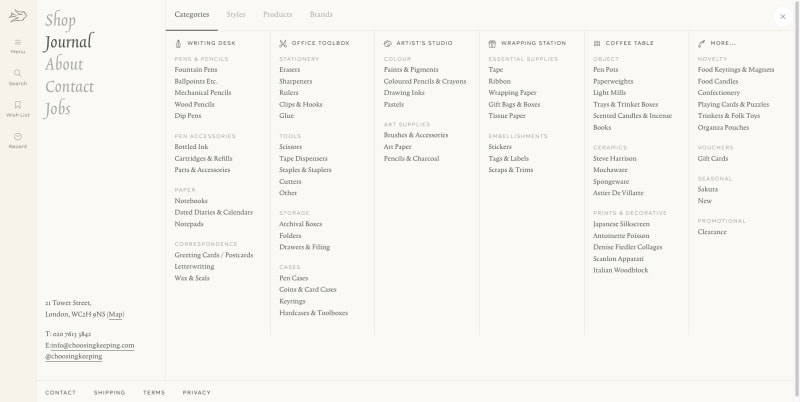Image resolution: width=800 pixels, height=402 pixels.
Task: Open the Stickers category
Action: (500, 146)
